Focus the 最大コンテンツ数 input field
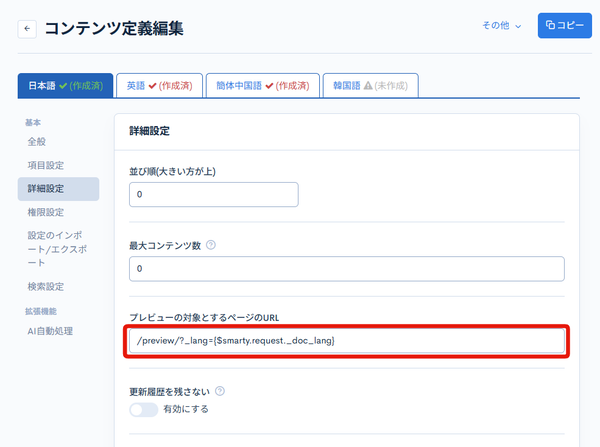Image resolution: width=600 pixels, height=447 pixels. (x=347, y=269)
